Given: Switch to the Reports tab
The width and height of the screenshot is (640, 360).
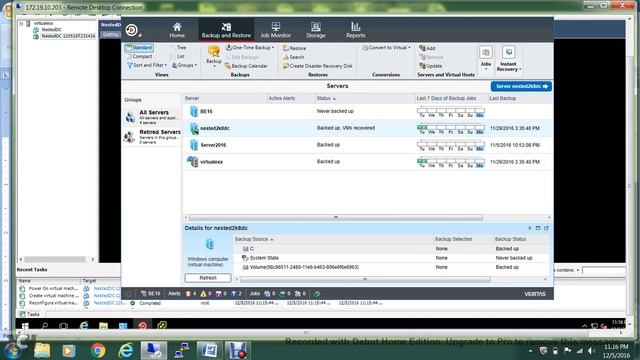Looking at the screenshot, I should pos(356,30).
